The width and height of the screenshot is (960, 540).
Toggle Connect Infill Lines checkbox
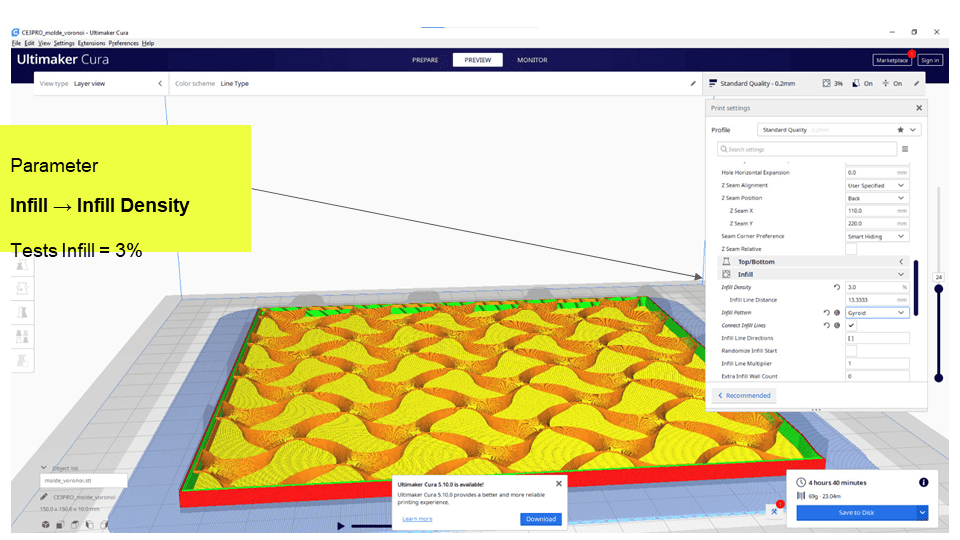(x=851, y=325)
